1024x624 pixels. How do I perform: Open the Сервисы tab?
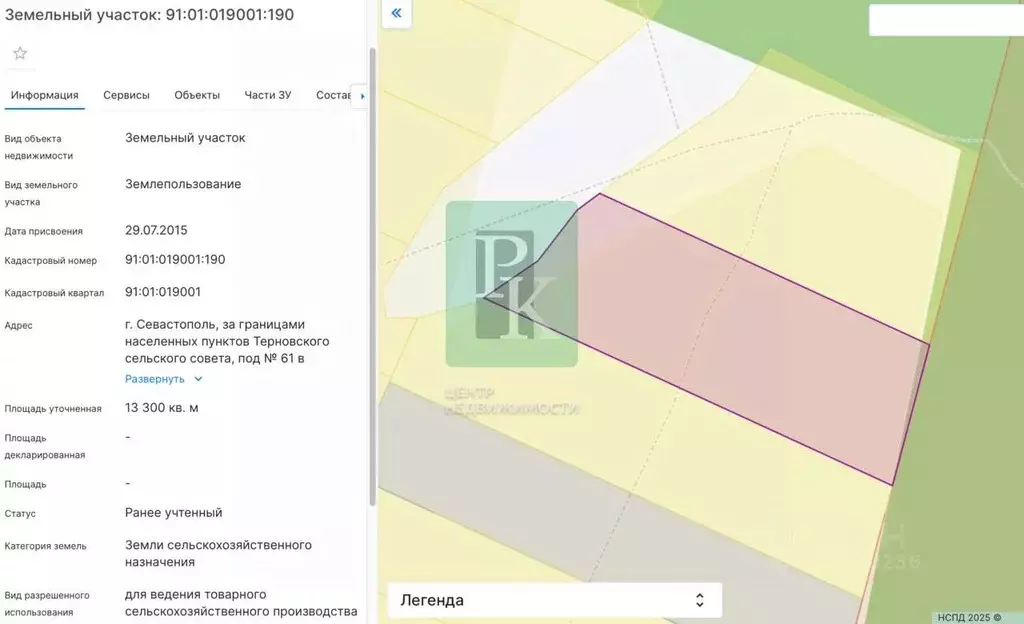[126, 95]
